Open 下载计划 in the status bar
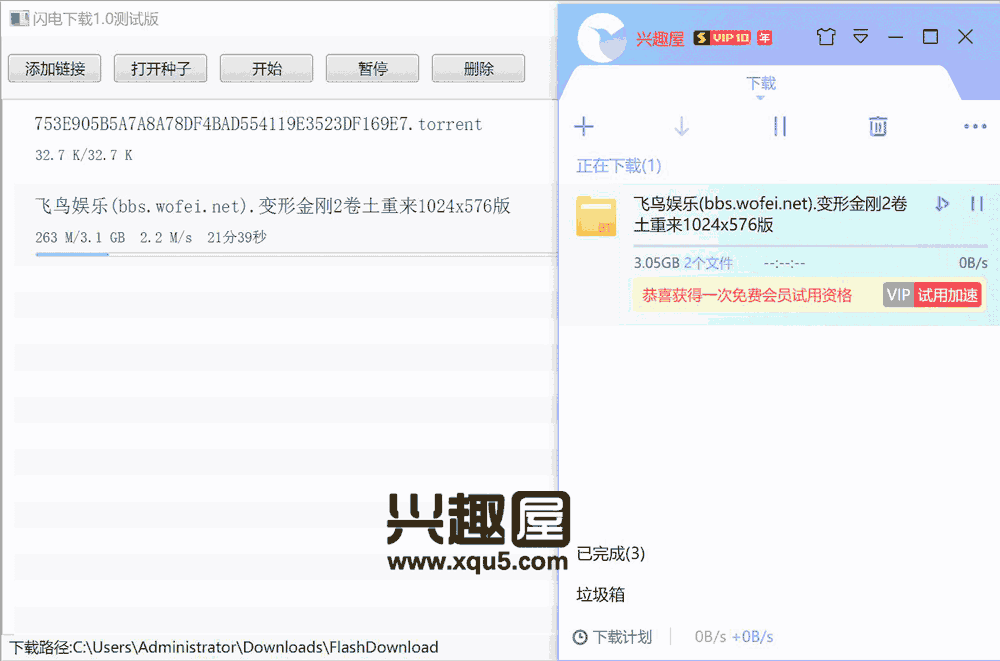This screenshot has height=661, width=1000. [x=622, y=637]
